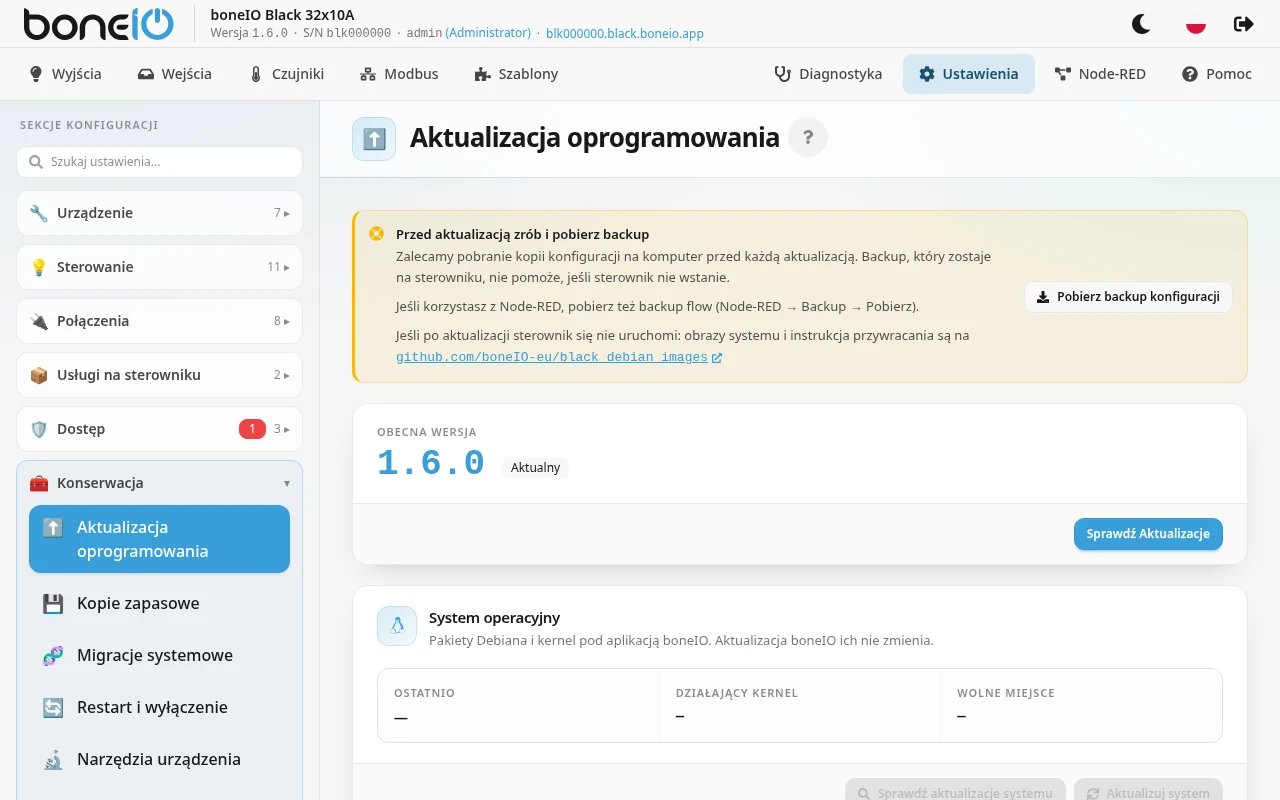Open the Wejścia tab
Image resolution: width=1280 pixels, height=800 pixels.
(x=175, y=74)
